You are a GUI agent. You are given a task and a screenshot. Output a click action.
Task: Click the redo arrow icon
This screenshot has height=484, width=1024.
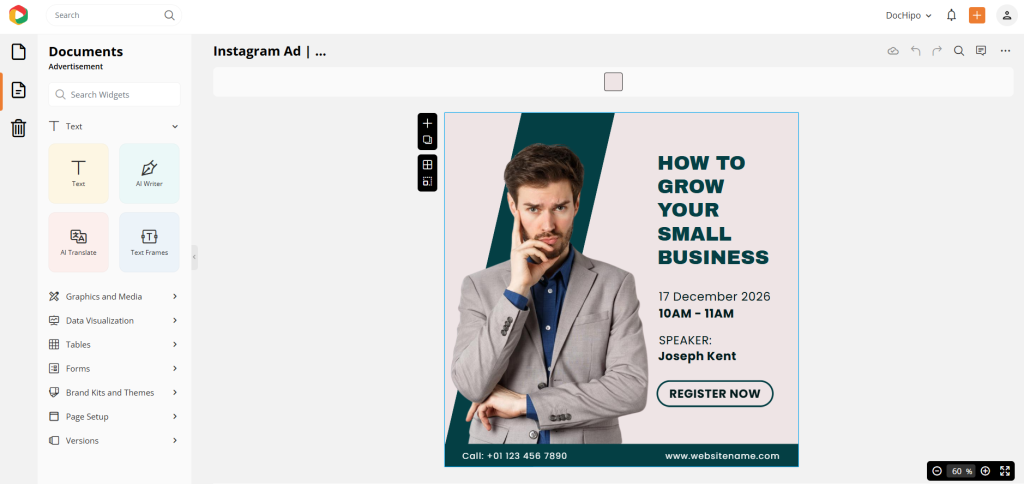[x=937, y=51]
